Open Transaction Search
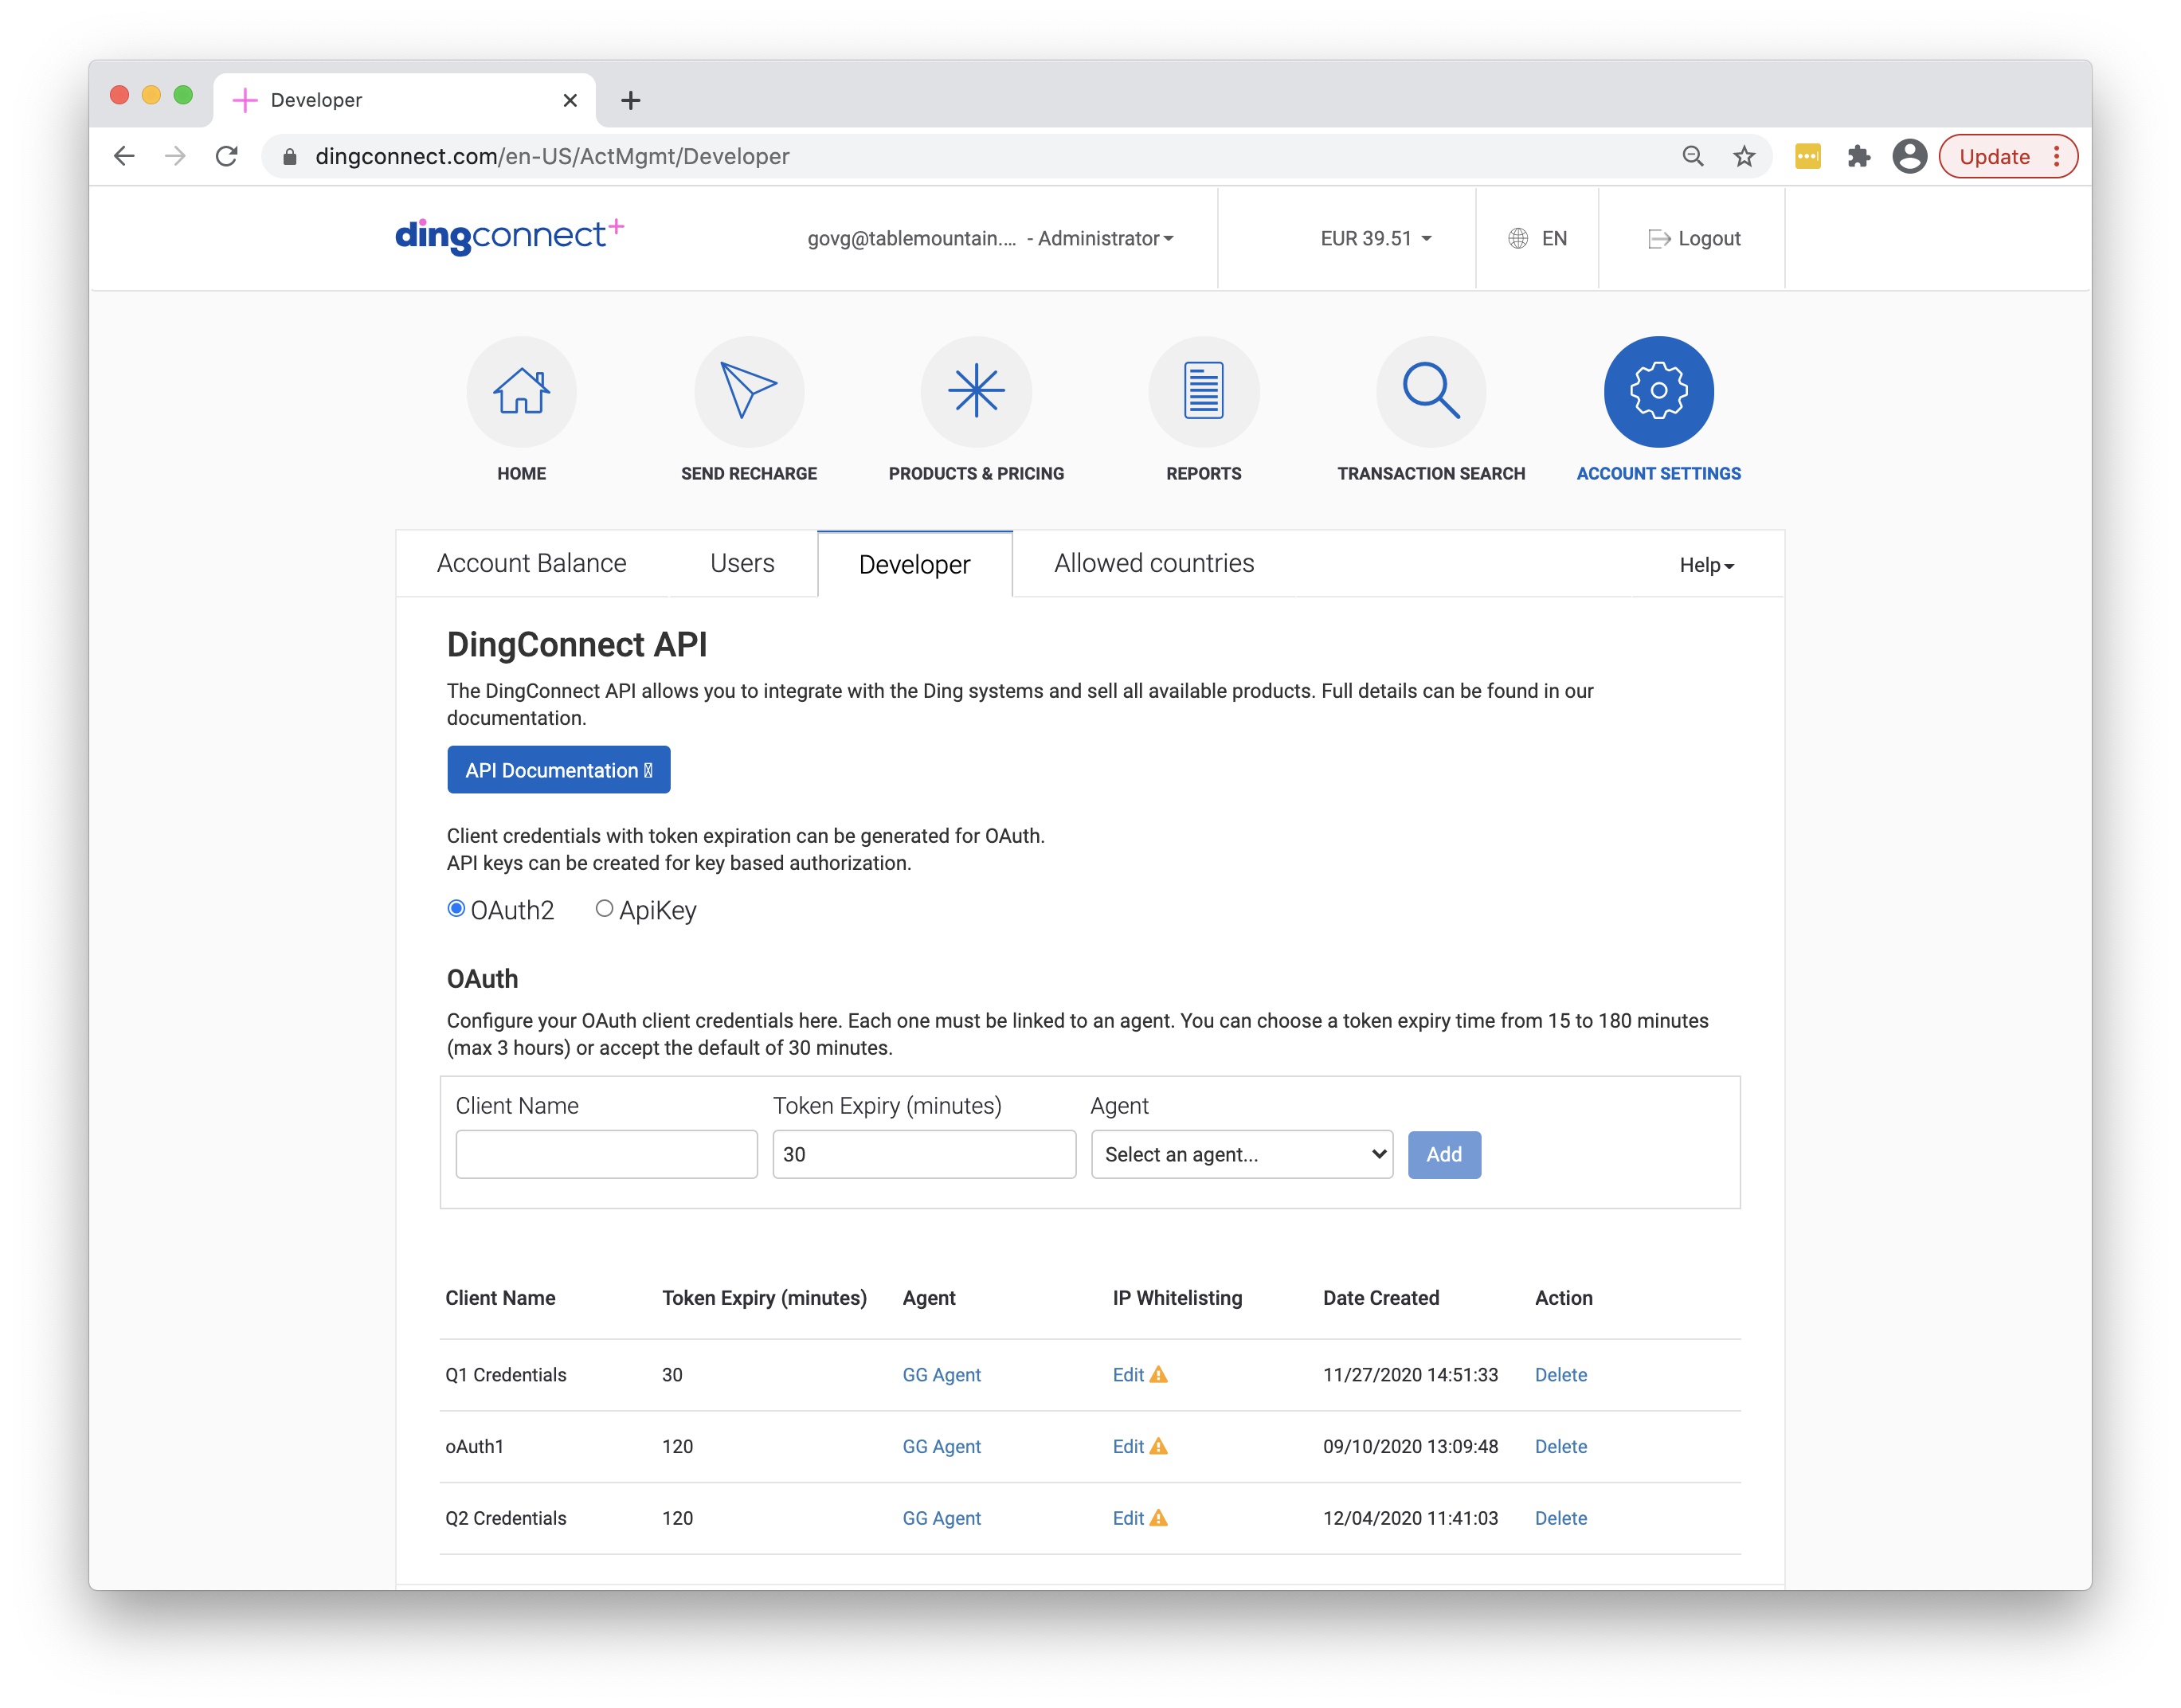The height and width of the screenshot is (1708, 2181). (1430, 392)
